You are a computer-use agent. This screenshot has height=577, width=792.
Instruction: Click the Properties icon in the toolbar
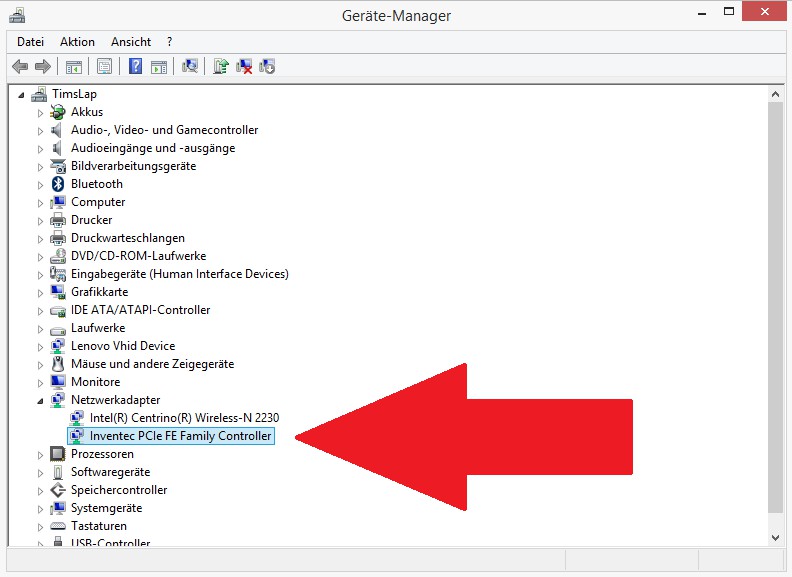point(103,67)
